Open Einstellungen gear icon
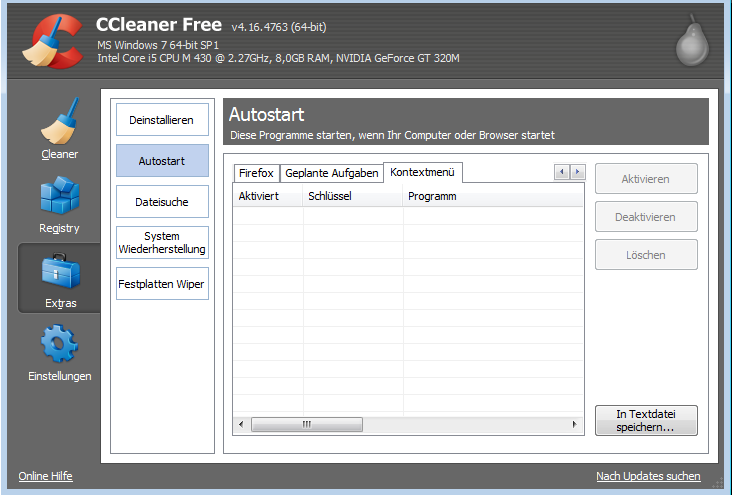Image resolution: width=732 pixels, height=495 pixels. point(59,344)
